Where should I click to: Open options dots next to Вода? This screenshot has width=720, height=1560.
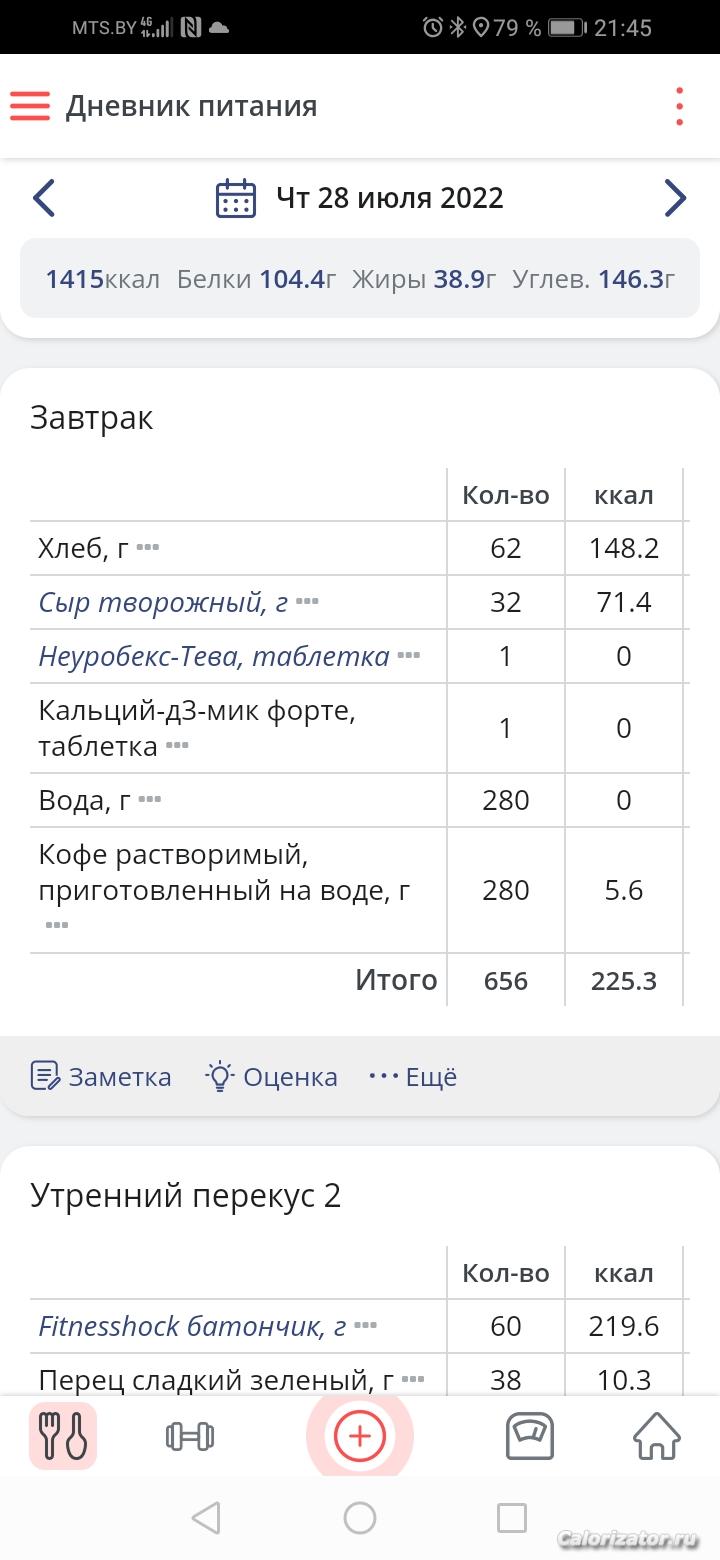coord(150,800)
